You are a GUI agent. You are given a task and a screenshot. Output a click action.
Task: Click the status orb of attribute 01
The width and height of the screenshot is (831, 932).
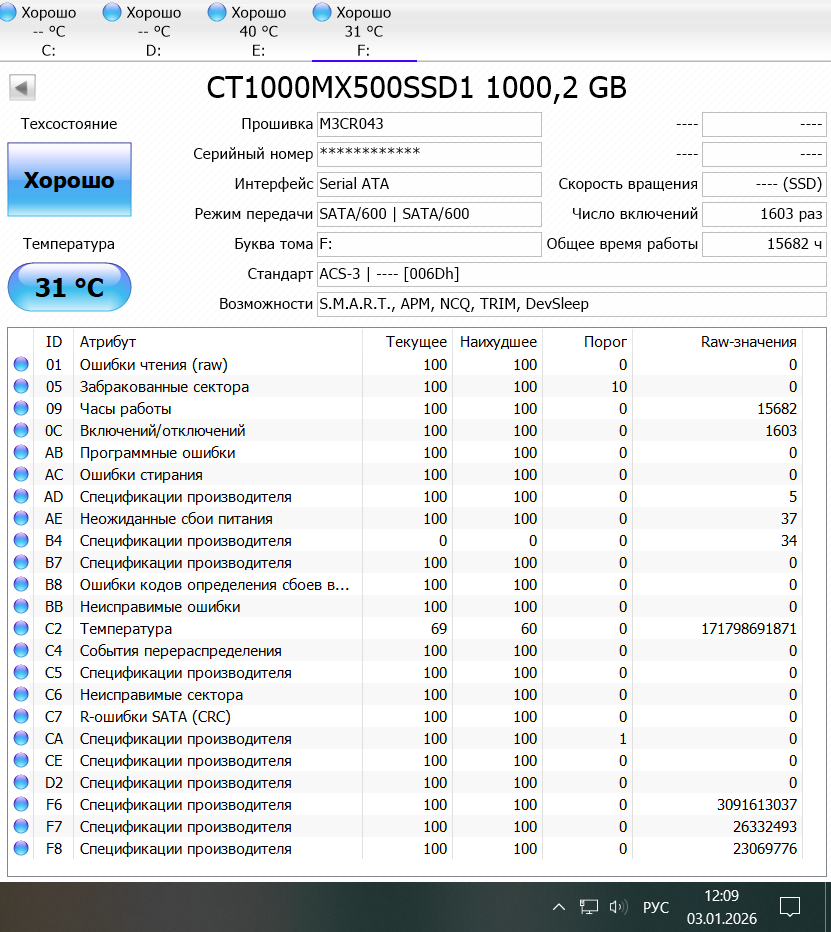(x=21, y=364)
